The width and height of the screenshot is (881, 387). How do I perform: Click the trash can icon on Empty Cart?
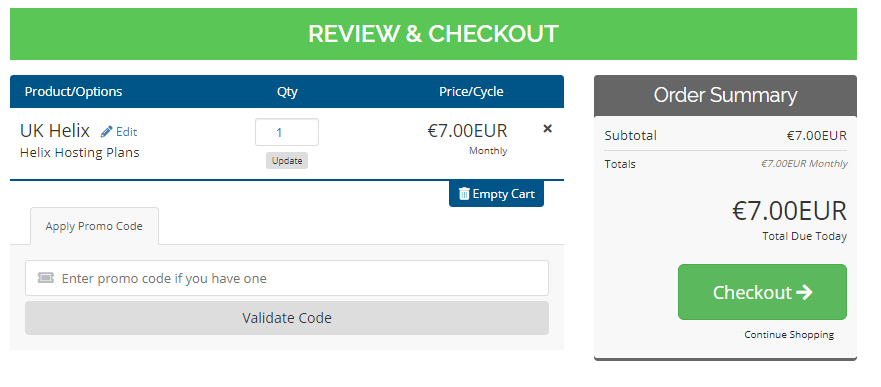(464, 194)
